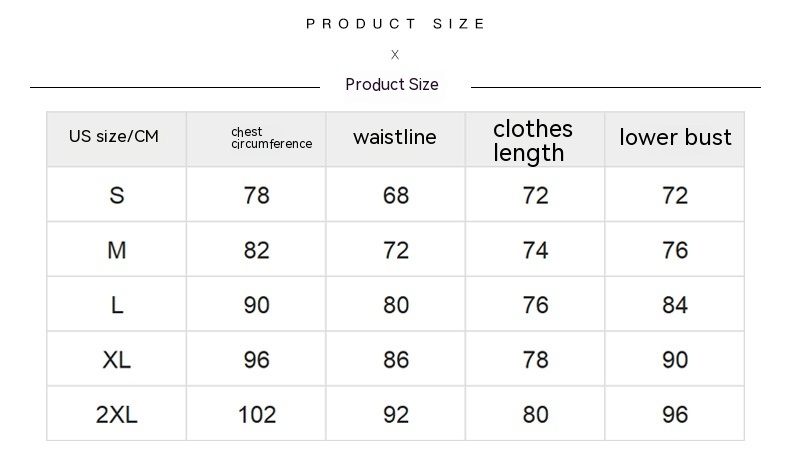Image resolution: width=790 pixels, height=451 pixels.
Task: Select the chest value 102 for 2XL
Action: pyautogui.click(x=257, y=414)
